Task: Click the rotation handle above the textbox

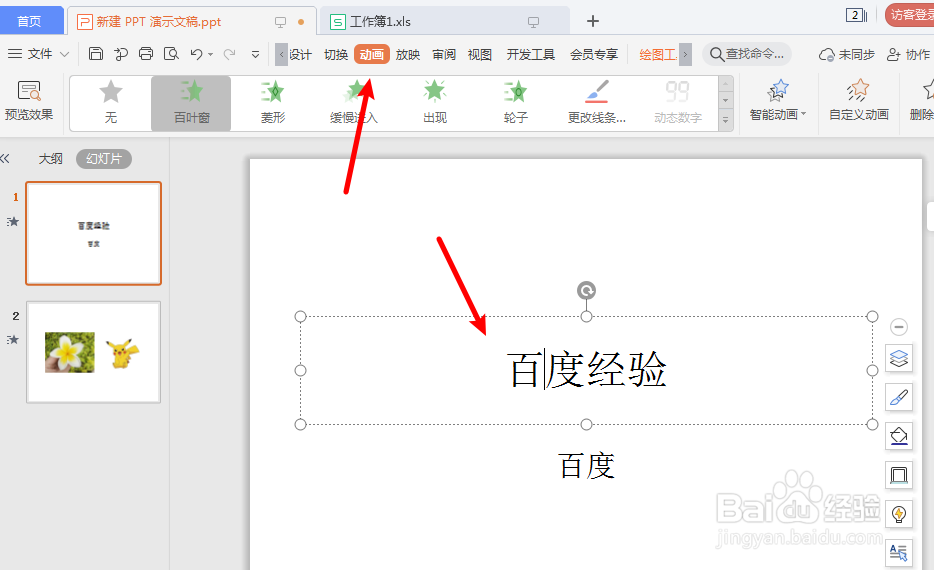Action: point(586,290)
